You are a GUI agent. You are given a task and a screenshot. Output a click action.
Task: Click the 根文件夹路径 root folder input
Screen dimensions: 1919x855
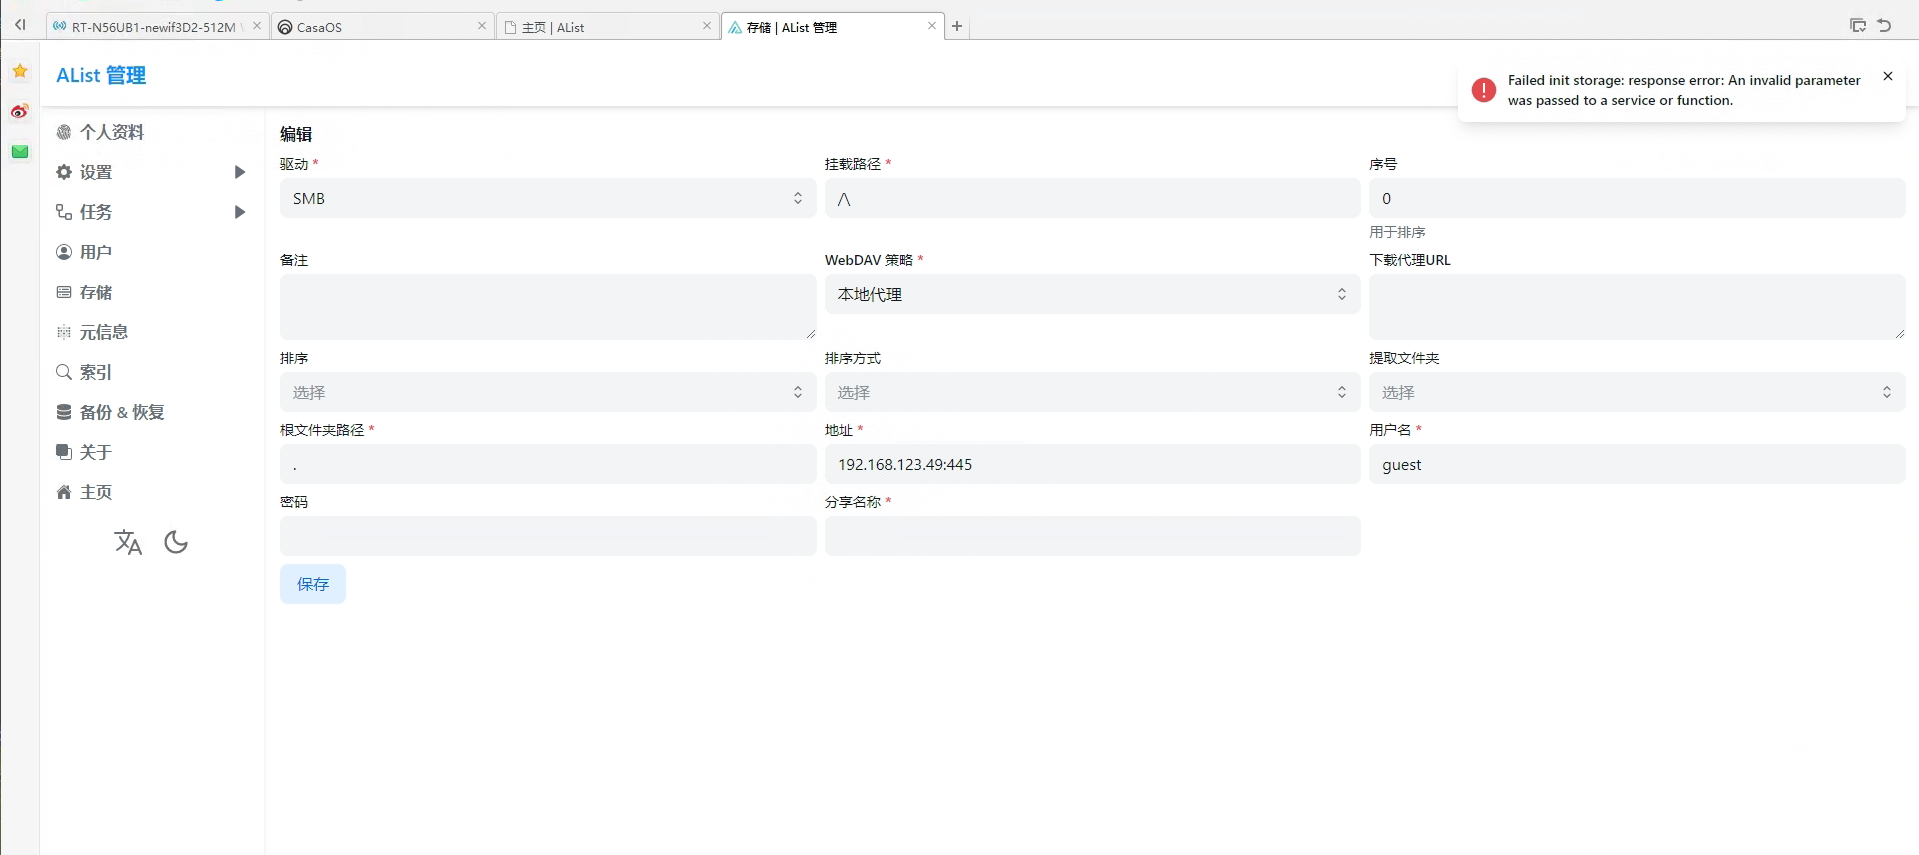click(x=548, y=464)
